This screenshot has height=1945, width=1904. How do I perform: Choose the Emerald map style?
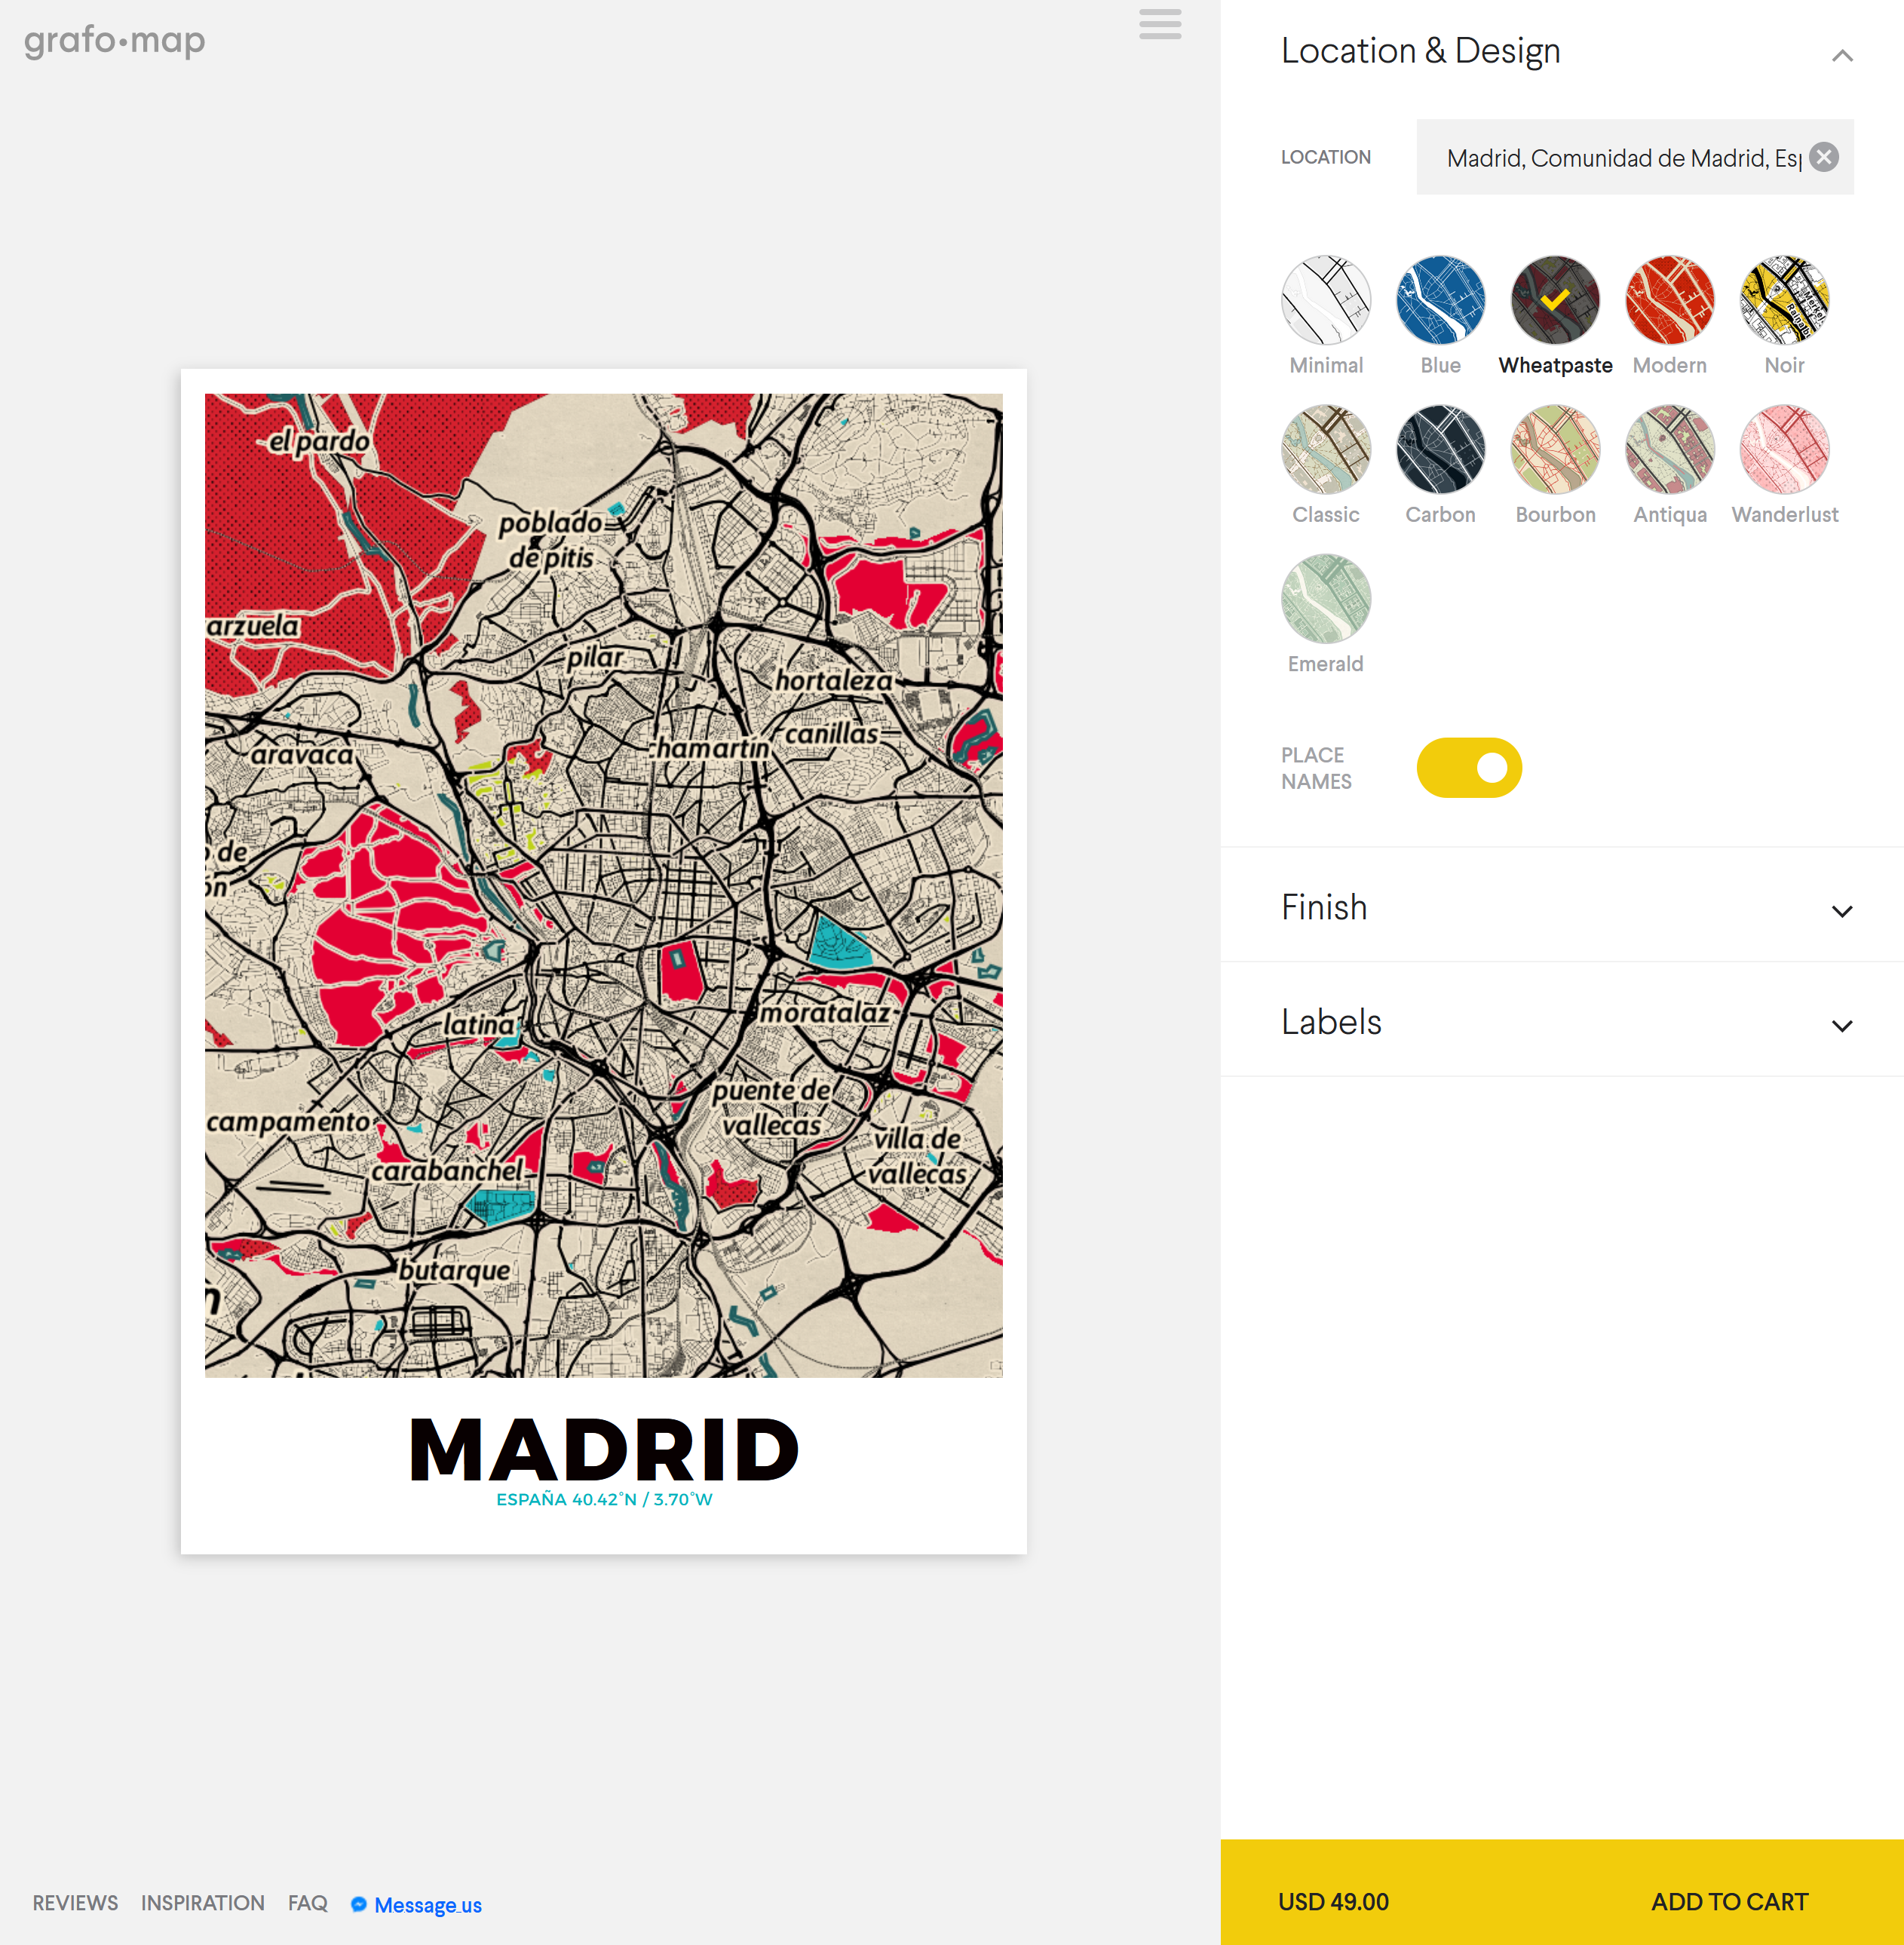click(x=1325, y=598)
